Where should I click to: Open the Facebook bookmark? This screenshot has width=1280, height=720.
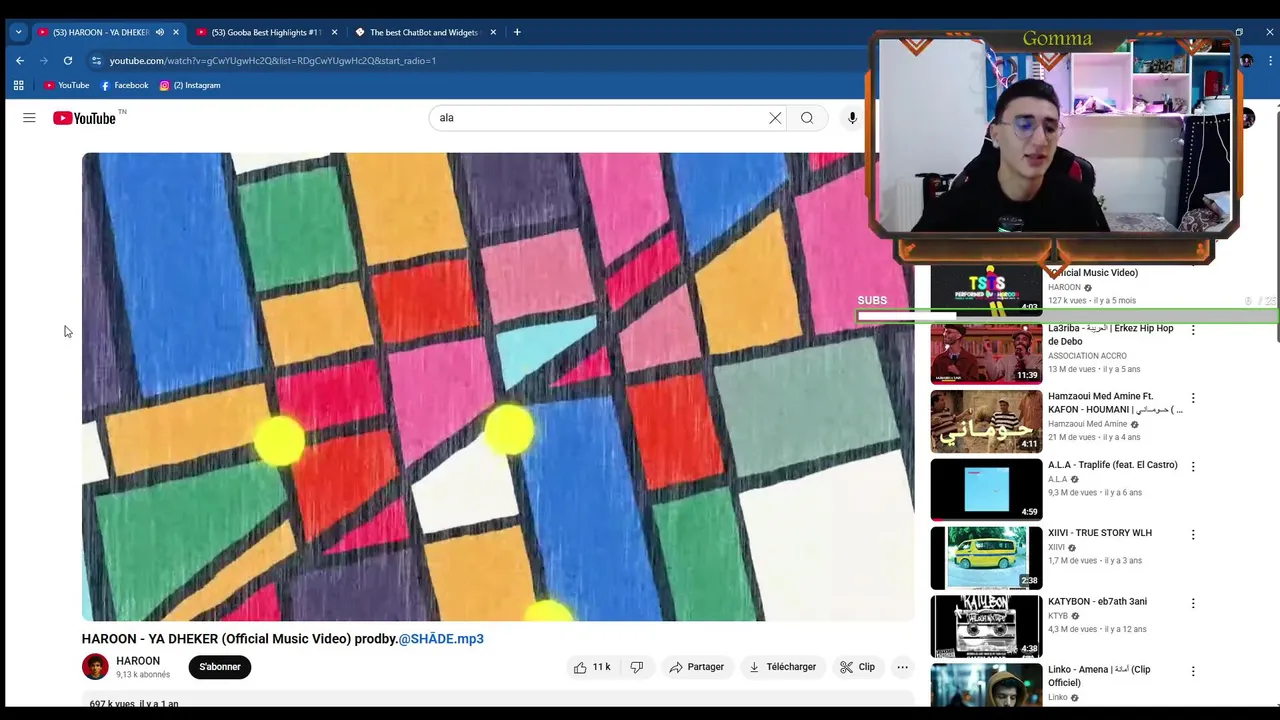tap(124, 85)
